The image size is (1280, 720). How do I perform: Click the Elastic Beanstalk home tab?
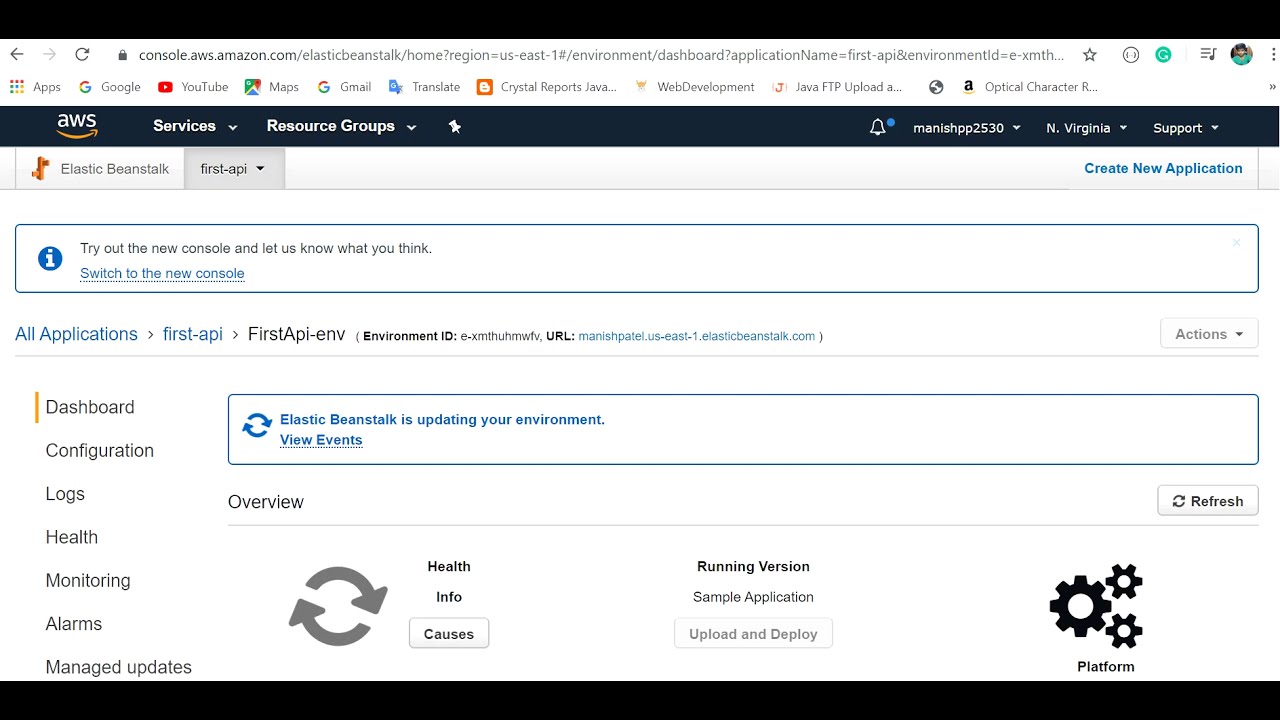(x=100, y=169)
